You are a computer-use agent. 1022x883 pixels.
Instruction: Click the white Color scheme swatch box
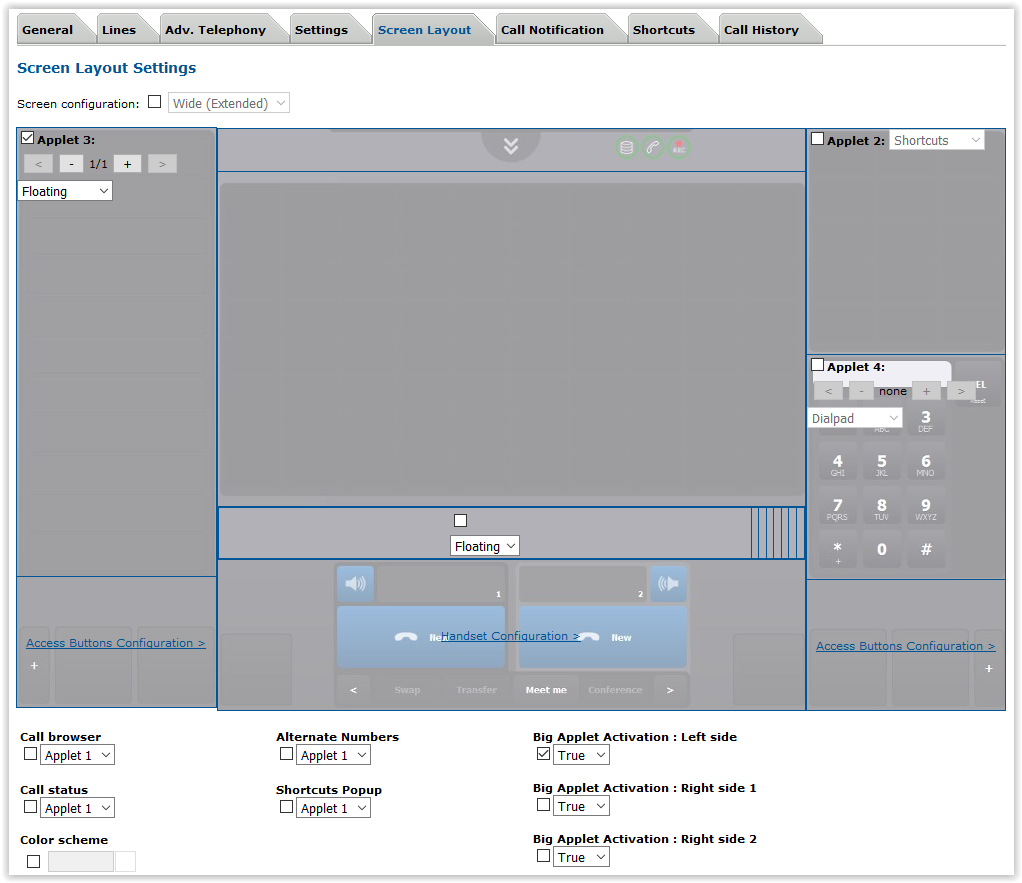tap(125, 861)
